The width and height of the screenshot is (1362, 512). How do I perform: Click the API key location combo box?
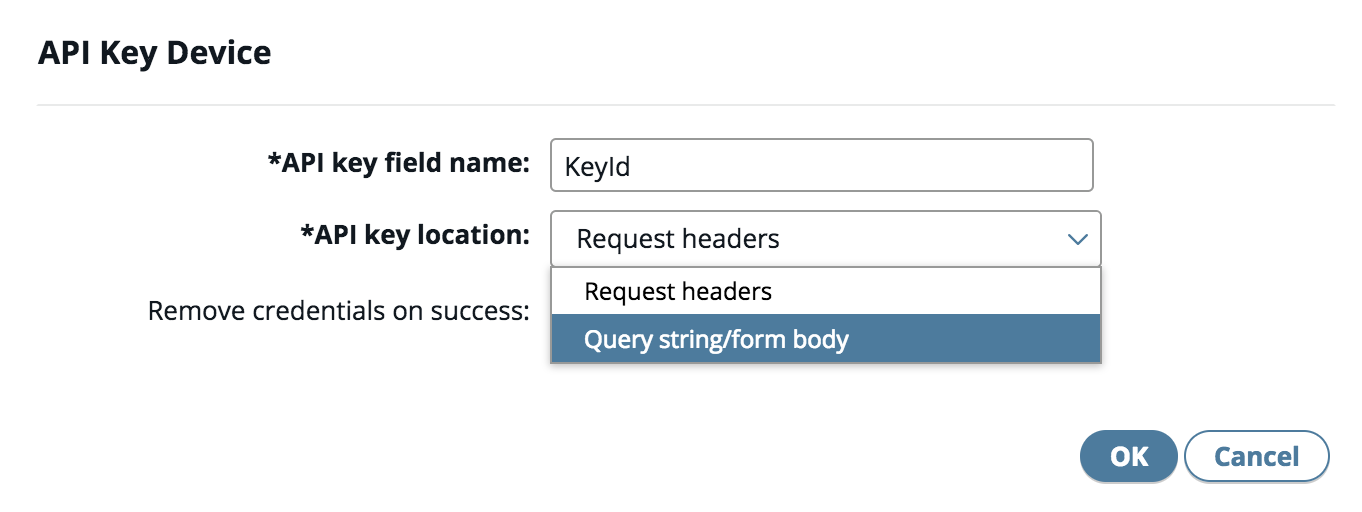pos(826,239)
